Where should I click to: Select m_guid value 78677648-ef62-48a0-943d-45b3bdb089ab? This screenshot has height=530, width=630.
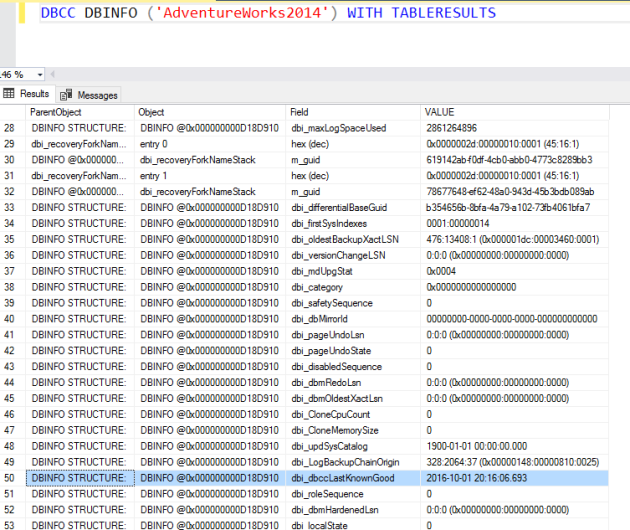[x=515, y=192]
